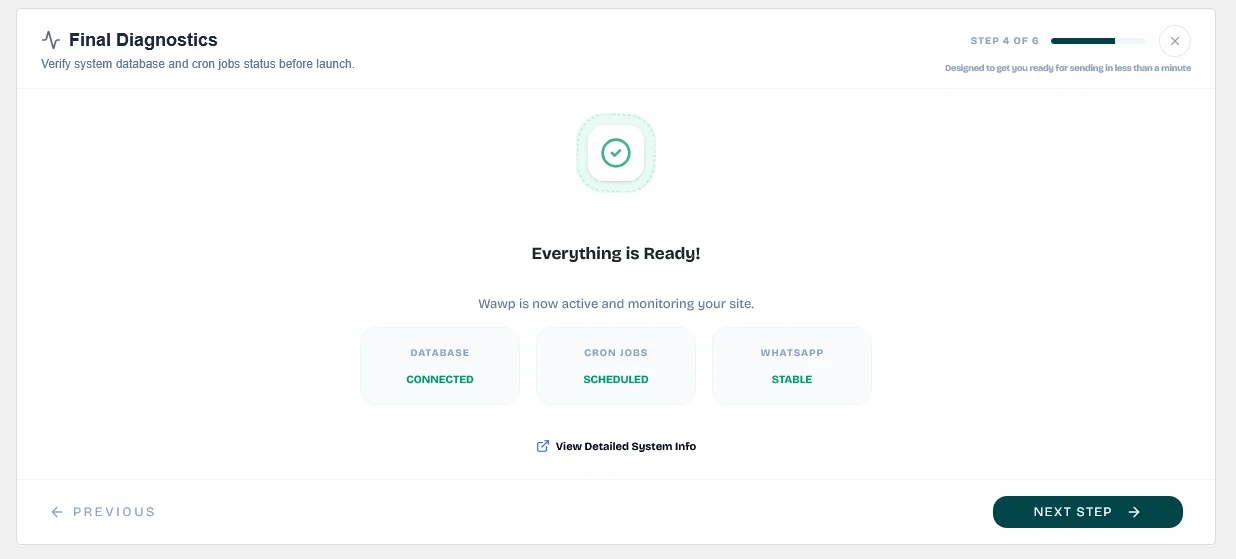This screenshot has height=559, width=1236.
Task: Select the WhatsApp Stable status card
Action: click(x=792, y=366)
